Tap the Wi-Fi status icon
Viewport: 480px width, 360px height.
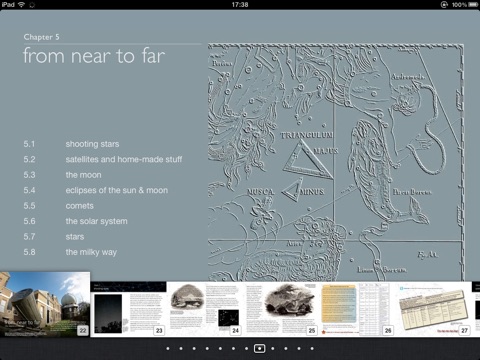click(21, 5)
